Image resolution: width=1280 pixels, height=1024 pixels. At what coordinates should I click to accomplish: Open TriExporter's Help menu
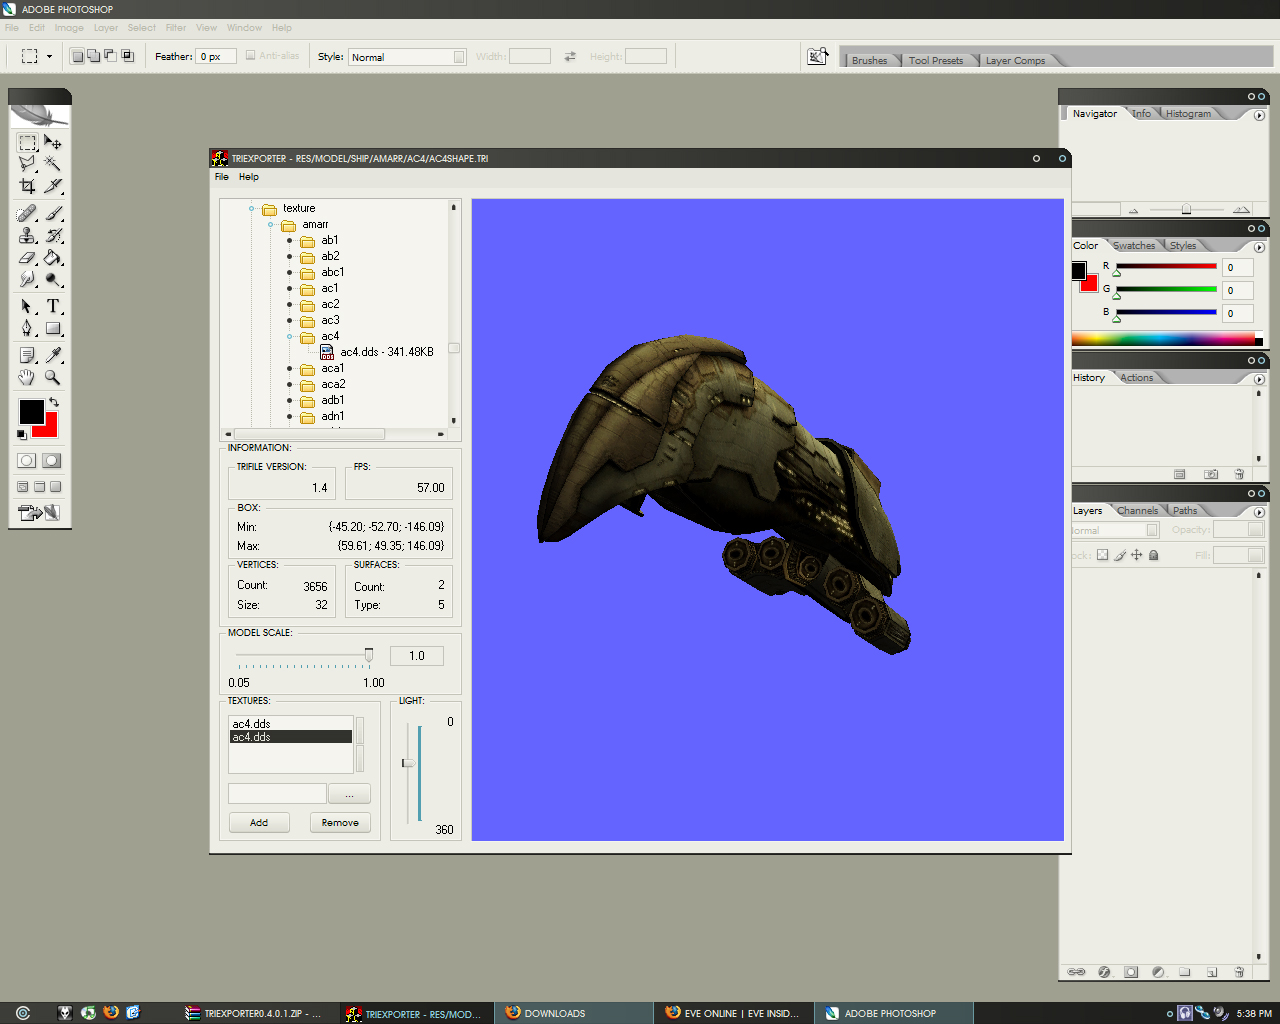248,177
